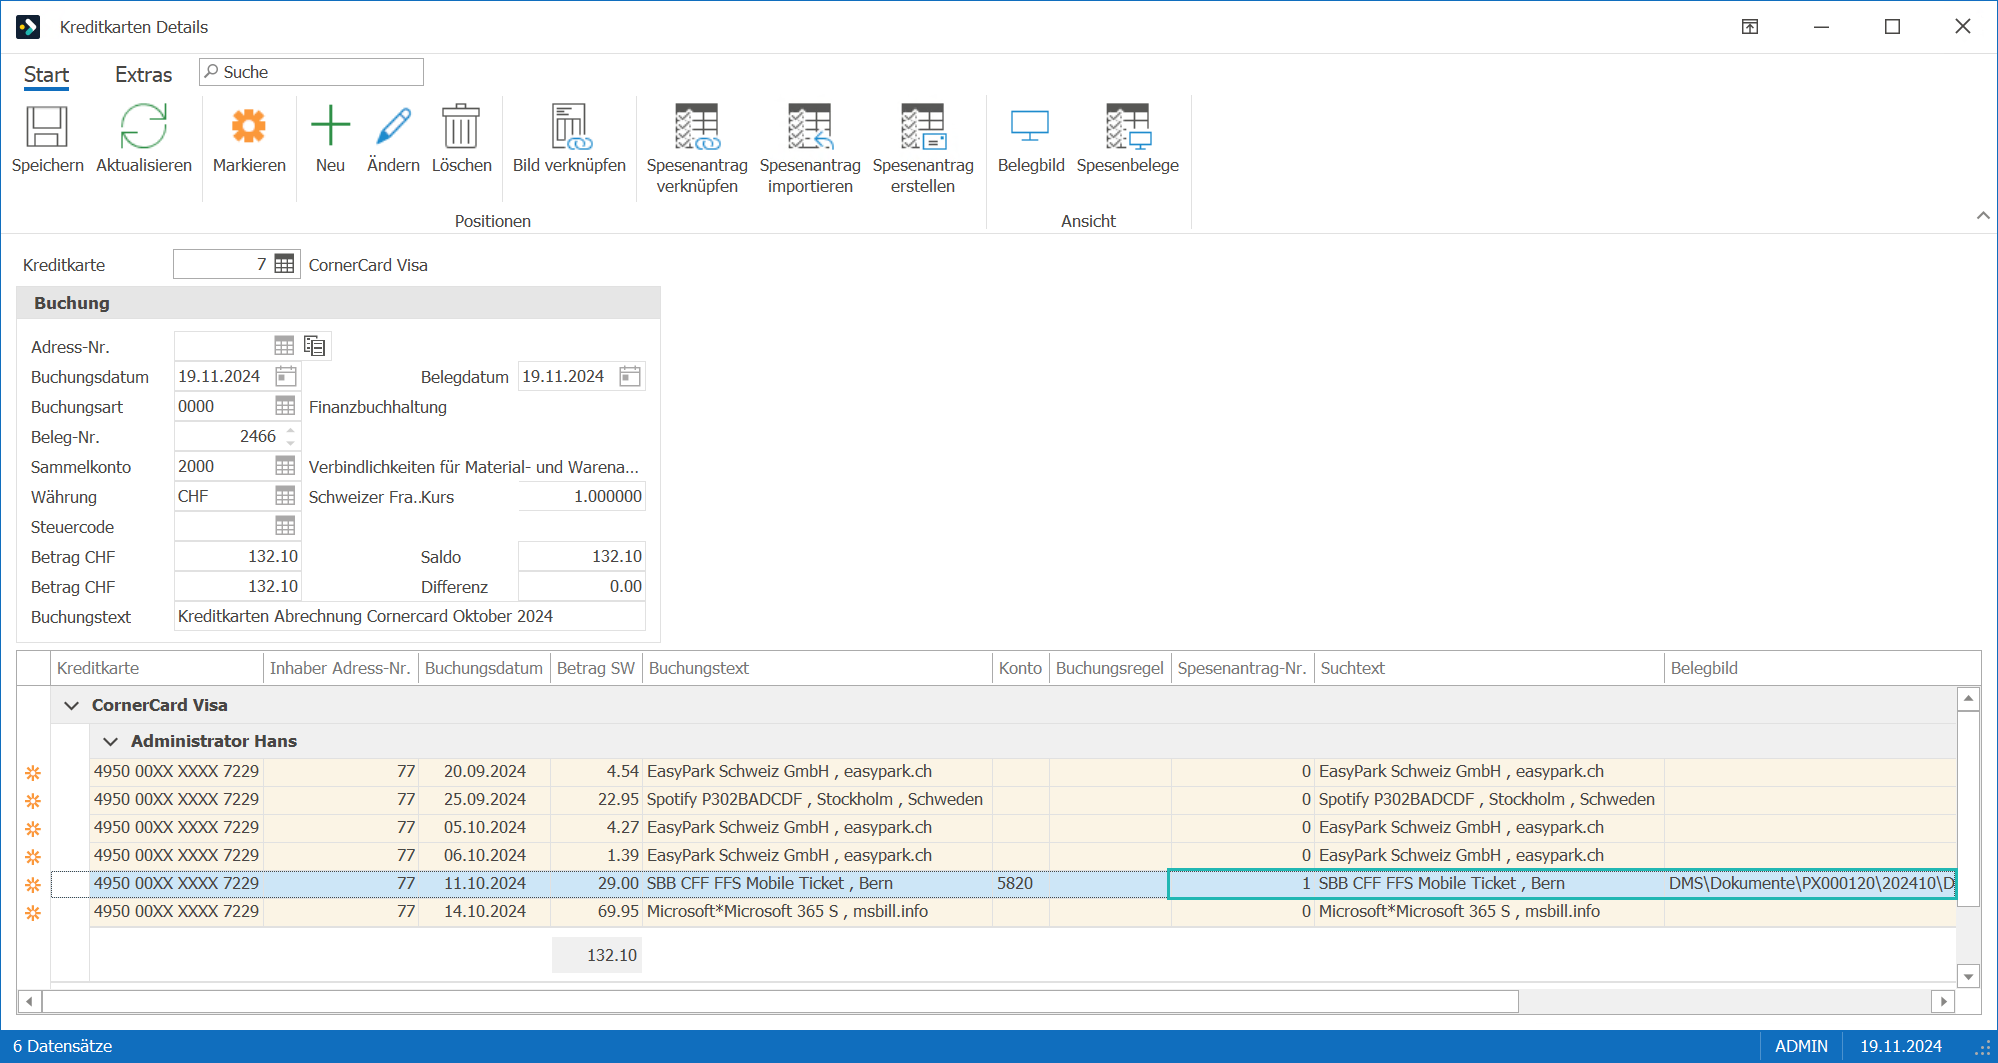Click the Suche search field
Screen dimensions: 1998x1063
311,72
